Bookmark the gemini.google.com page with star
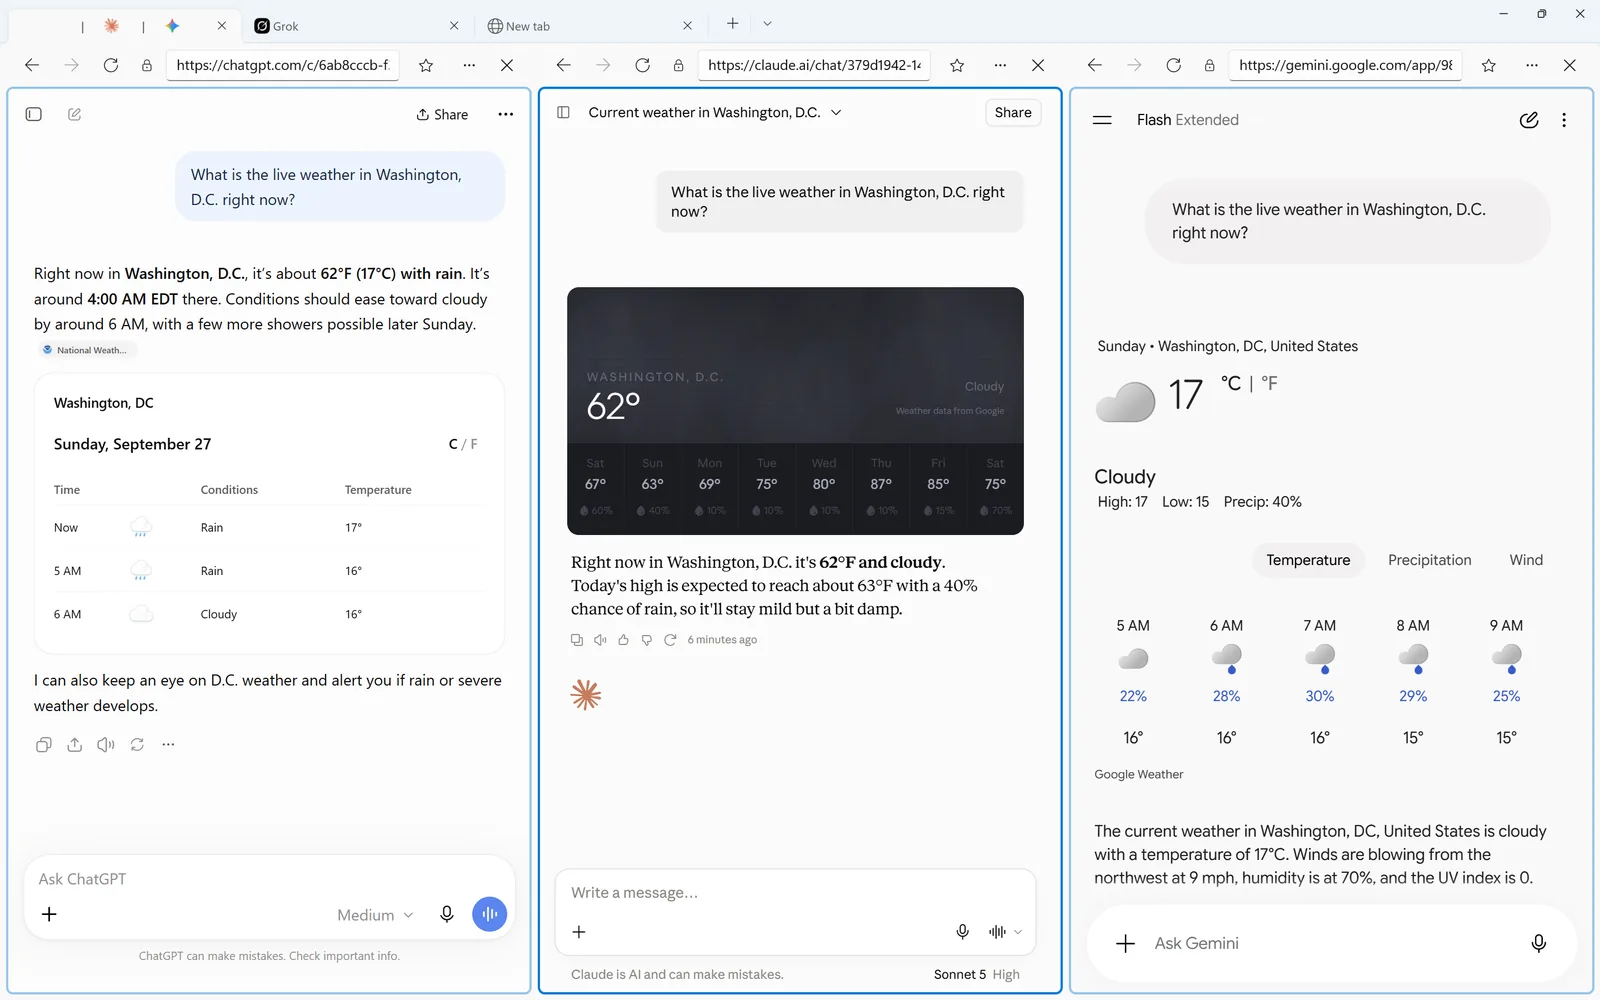Screen dimensions: 1600x1000 (1489, 65)
